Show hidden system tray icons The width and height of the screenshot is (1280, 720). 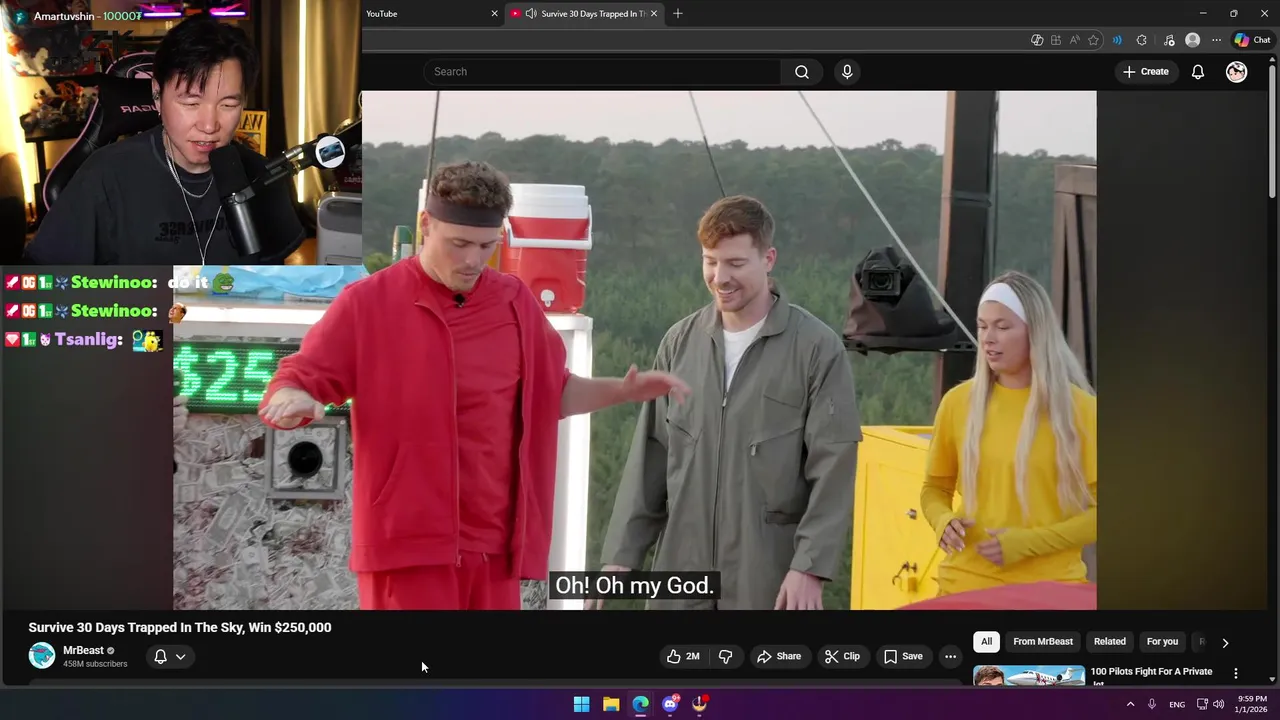[x=1131, y=704]
